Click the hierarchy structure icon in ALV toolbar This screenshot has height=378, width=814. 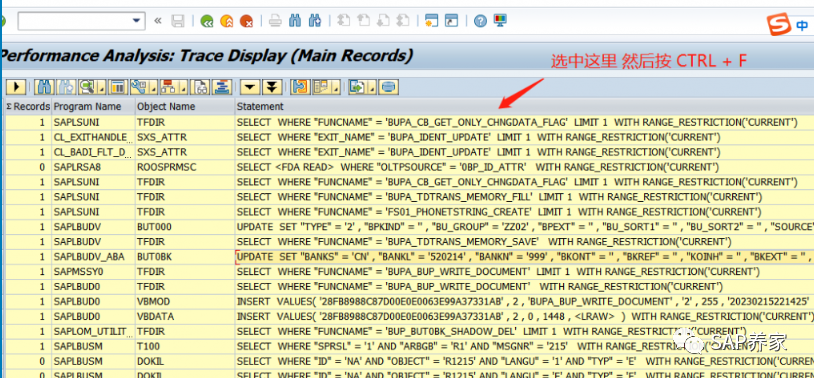pos(169,87)
